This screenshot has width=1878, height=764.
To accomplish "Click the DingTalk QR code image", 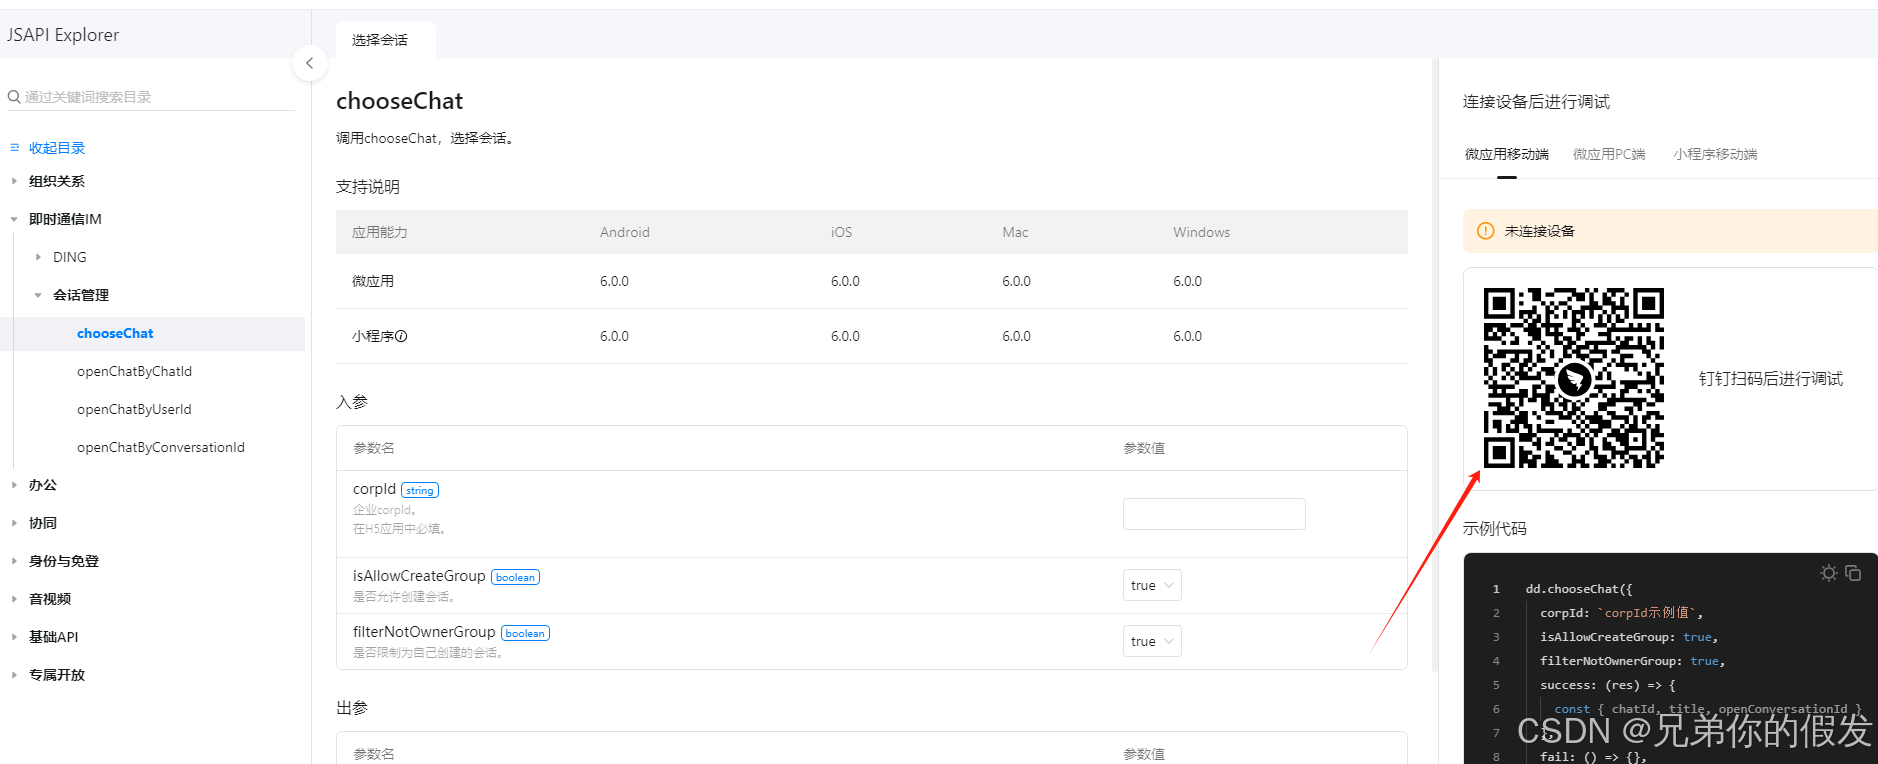I will 1573,378.
